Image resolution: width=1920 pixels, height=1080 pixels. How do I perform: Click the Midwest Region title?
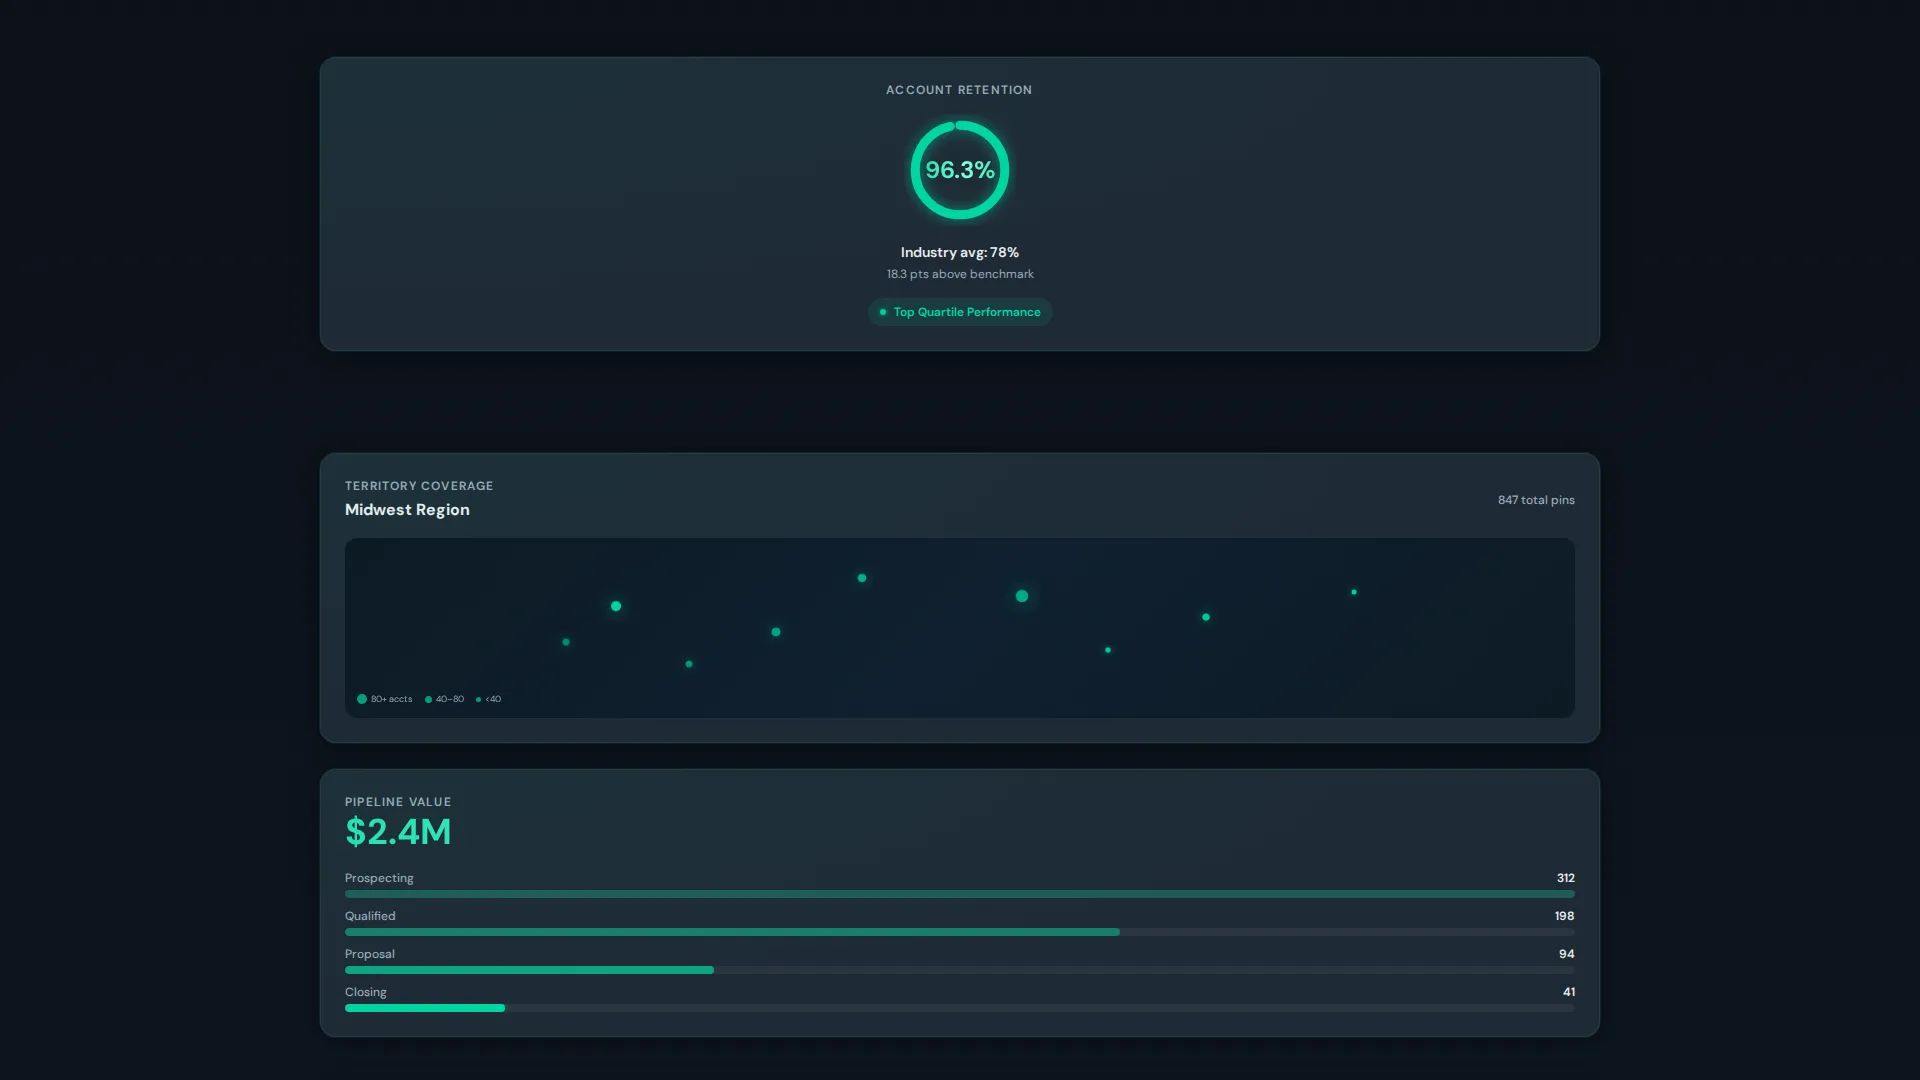[407, 510]
